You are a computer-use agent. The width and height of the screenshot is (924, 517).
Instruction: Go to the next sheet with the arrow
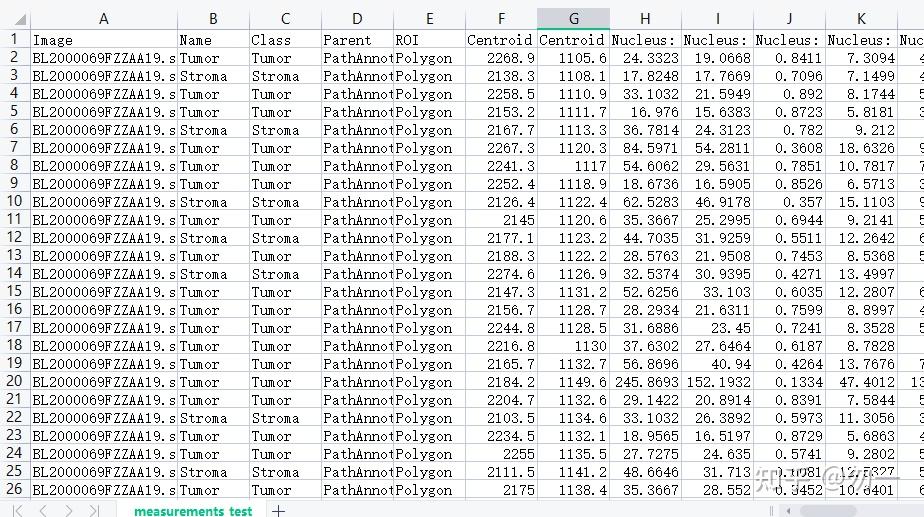pos(68,510)
